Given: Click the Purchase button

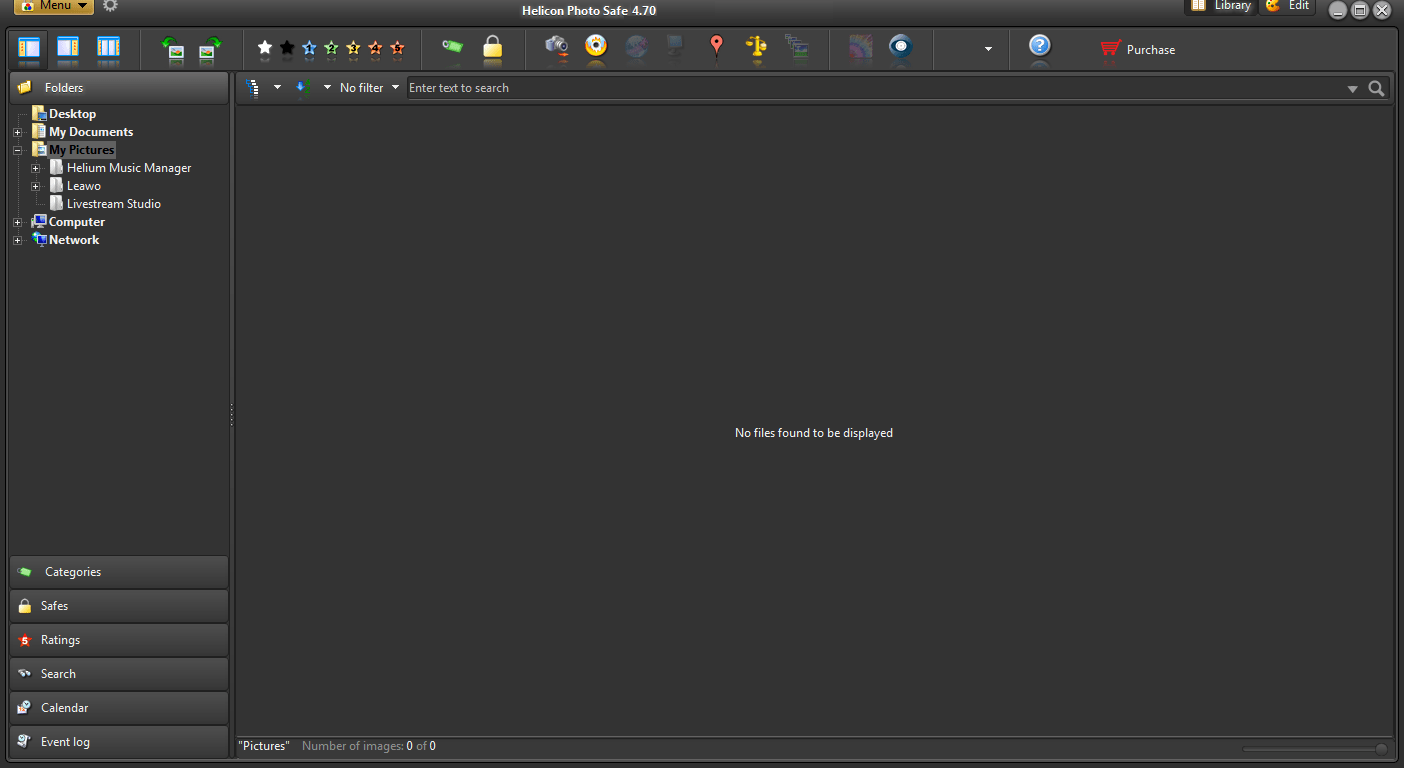Looking at the screenshot, I should 1138,49.
